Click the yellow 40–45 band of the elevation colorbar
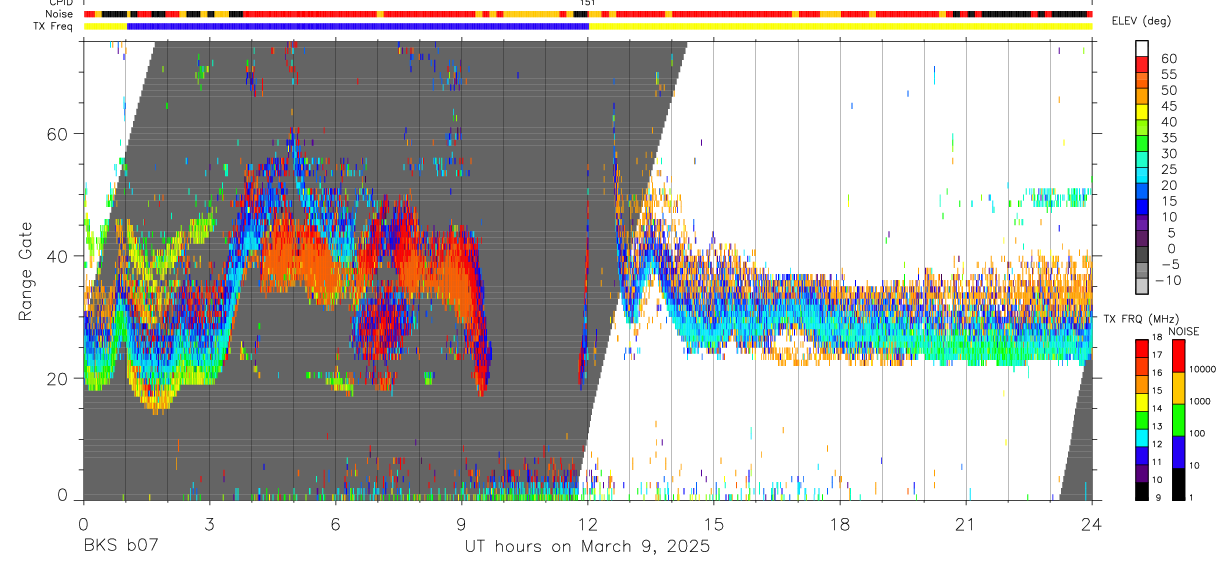1228x567 pixels. coord(1142,114)
